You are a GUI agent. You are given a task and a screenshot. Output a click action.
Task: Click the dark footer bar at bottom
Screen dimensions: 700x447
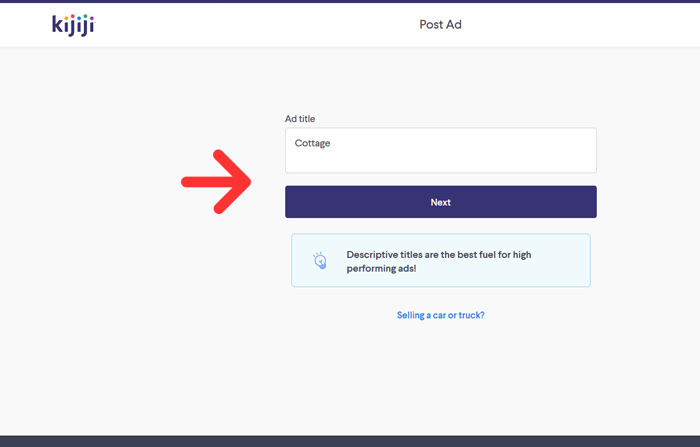(x=350, y=441)
